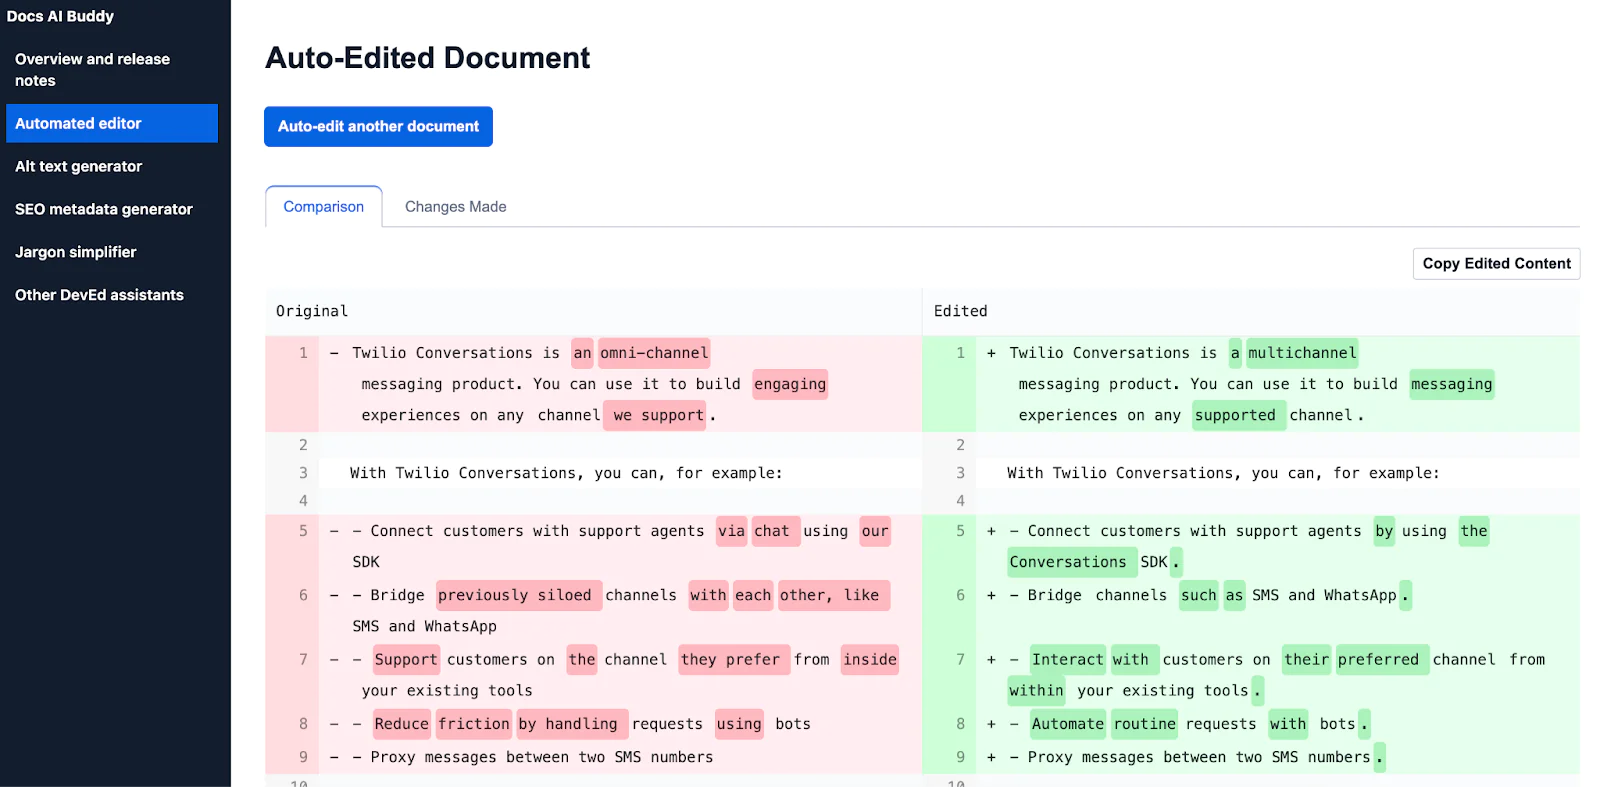Click 'With Twilio Conversations' line in edited
The height and width of the screenshot is (787, 1600).
point(1223,473)
